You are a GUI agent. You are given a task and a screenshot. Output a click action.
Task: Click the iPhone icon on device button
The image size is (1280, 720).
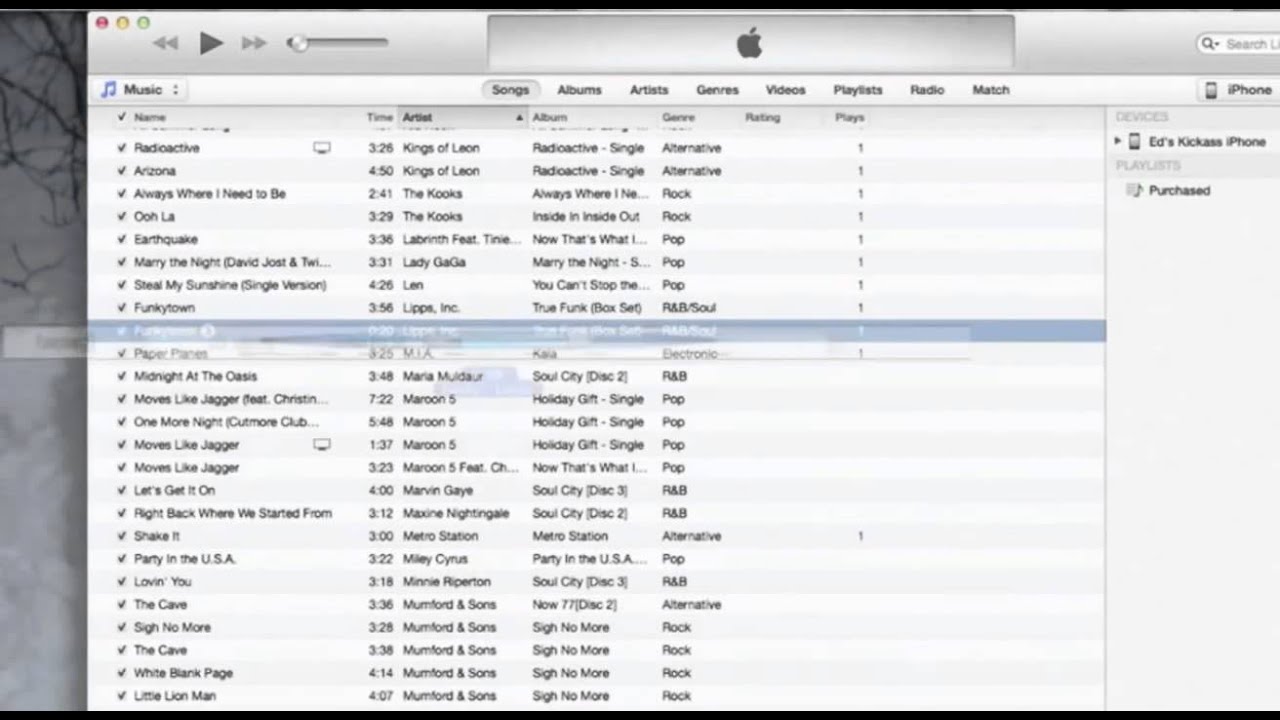tap(1210, 90)
